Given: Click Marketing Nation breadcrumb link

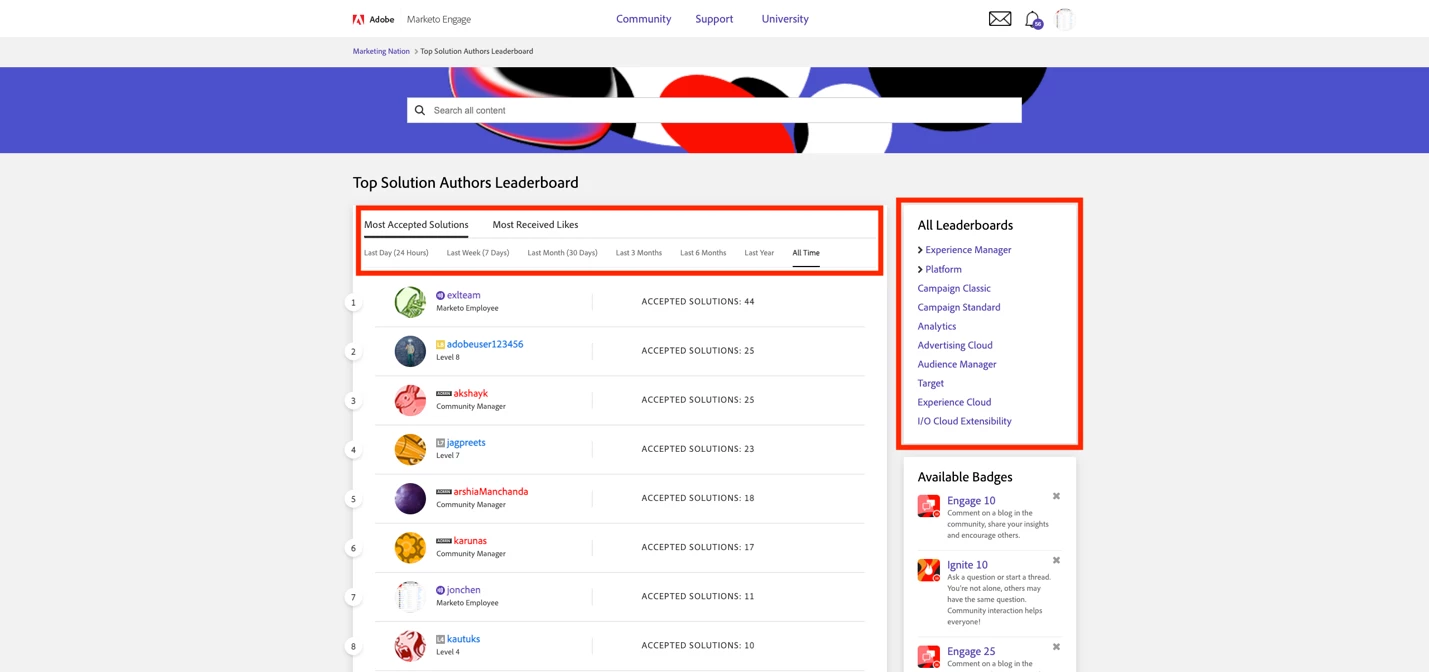Looking at the screenshot, I should (381, 51).
